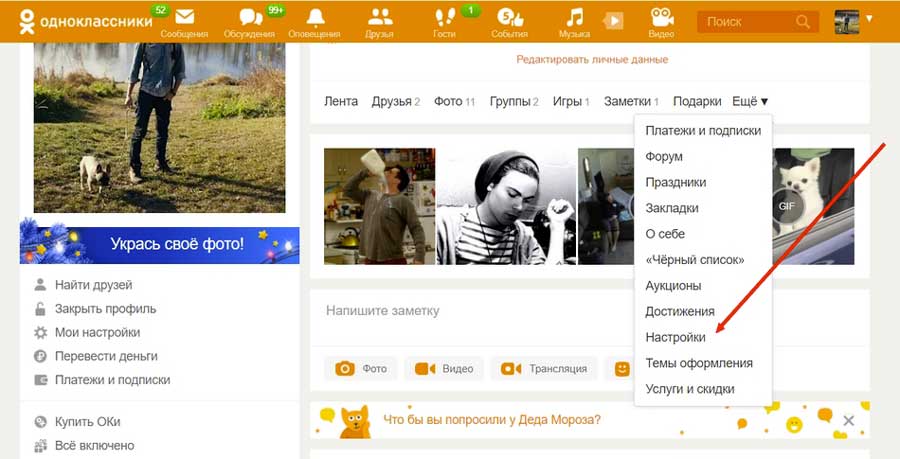Open Закрыть профиль link
The image size is (900, 459).
click(106, 309)
